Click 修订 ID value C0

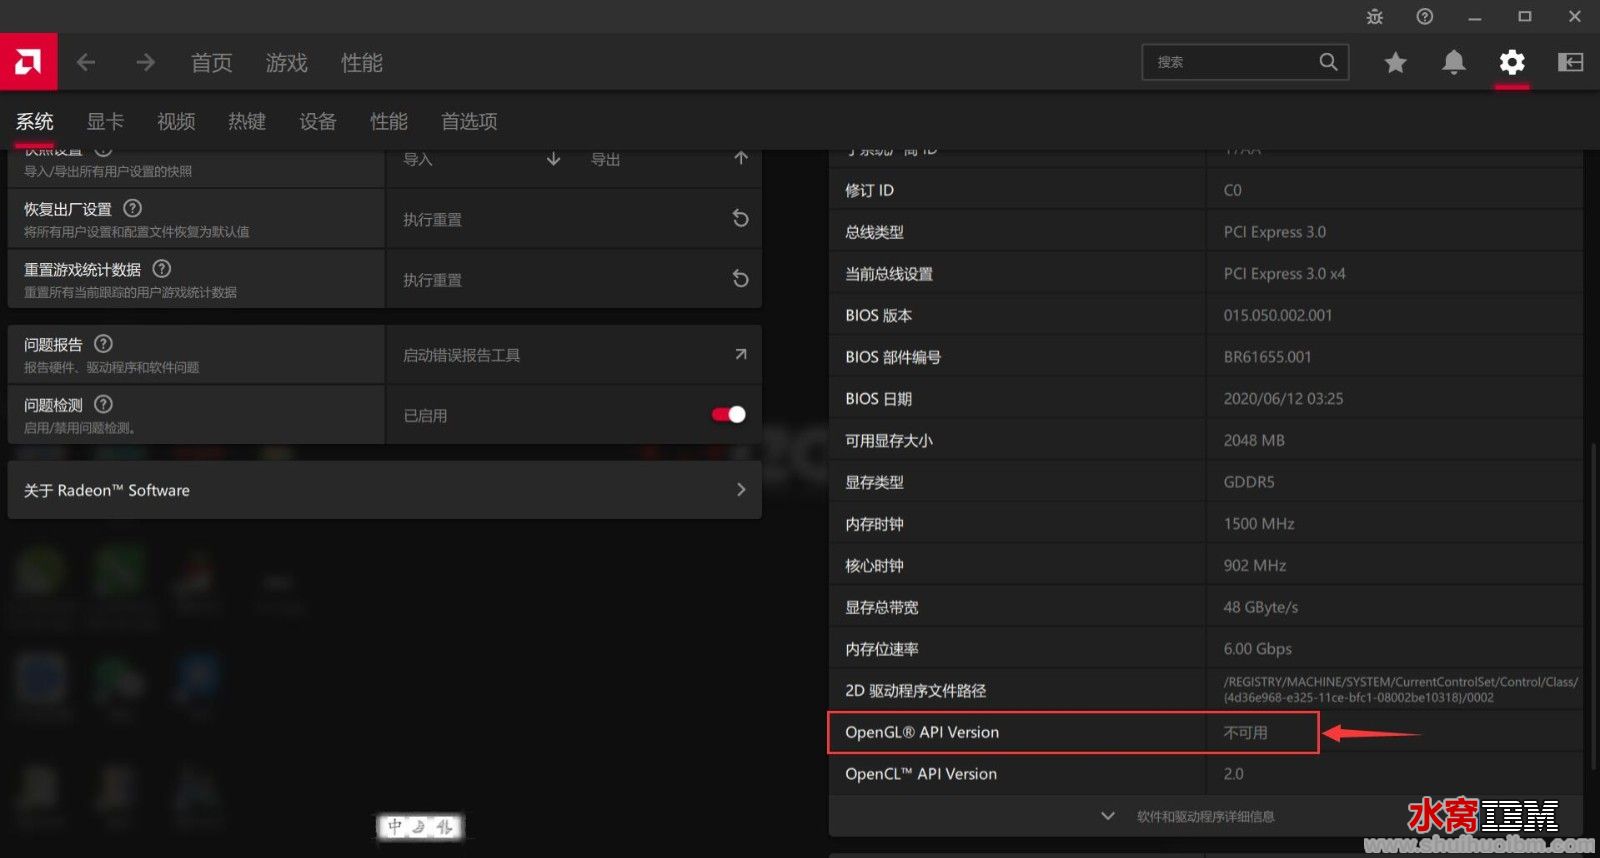(x=1232, y=191)
